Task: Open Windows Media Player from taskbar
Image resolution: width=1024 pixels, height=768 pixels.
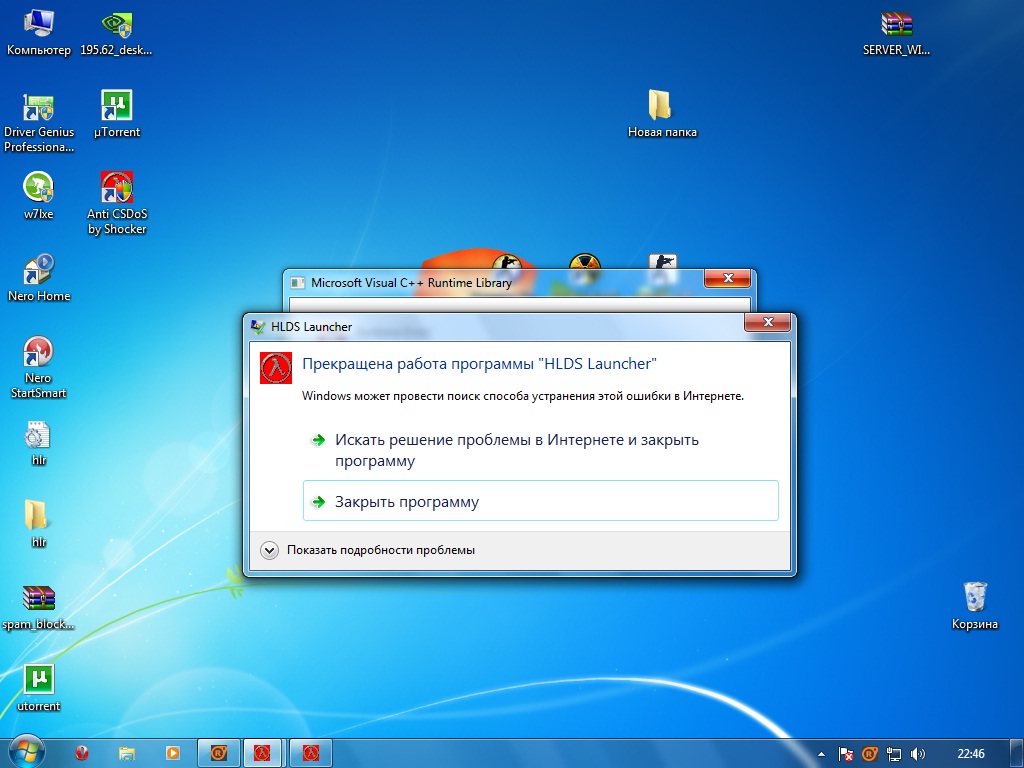Action: [x=172, y=753]
